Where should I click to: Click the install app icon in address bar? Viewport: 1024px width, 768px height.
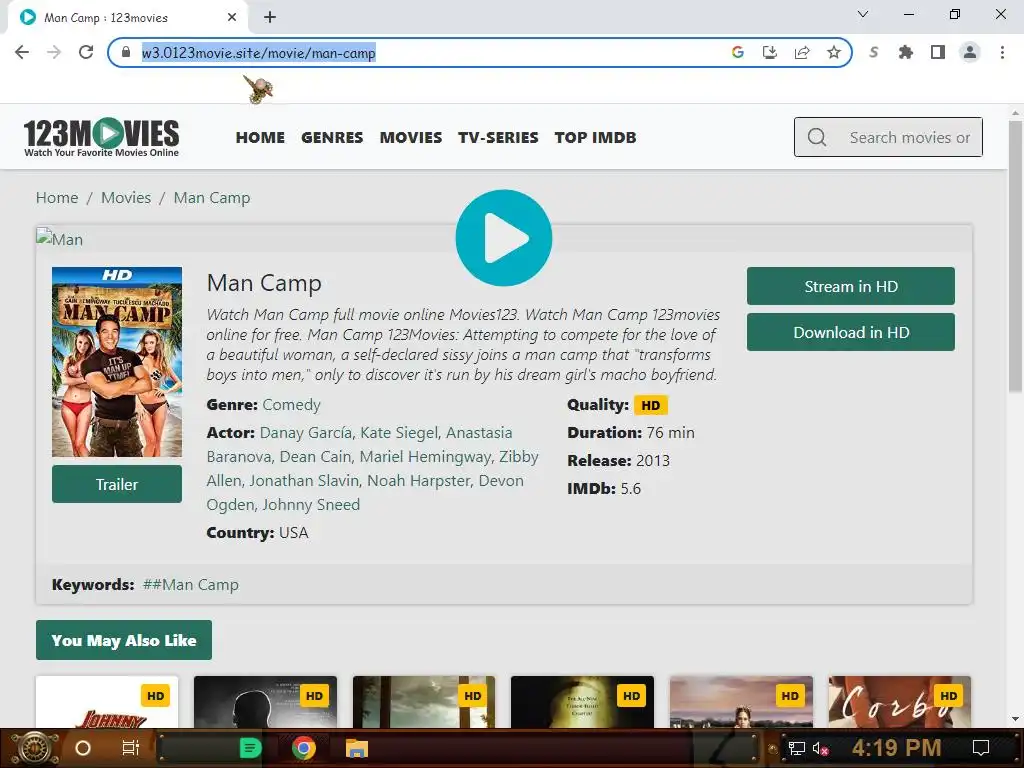(x=769, y=52)
